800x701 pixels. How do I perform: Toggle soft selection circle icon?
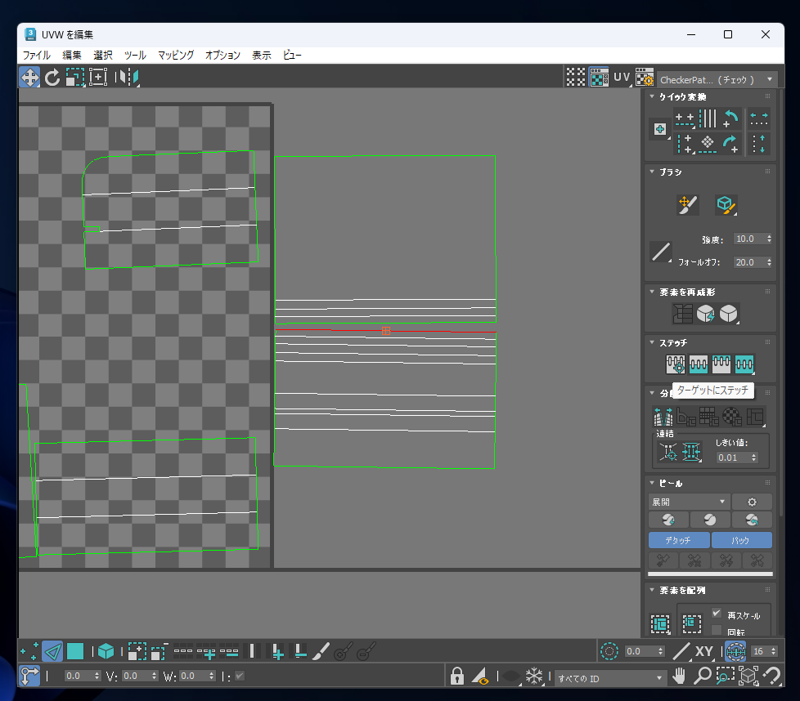(609, 652)
